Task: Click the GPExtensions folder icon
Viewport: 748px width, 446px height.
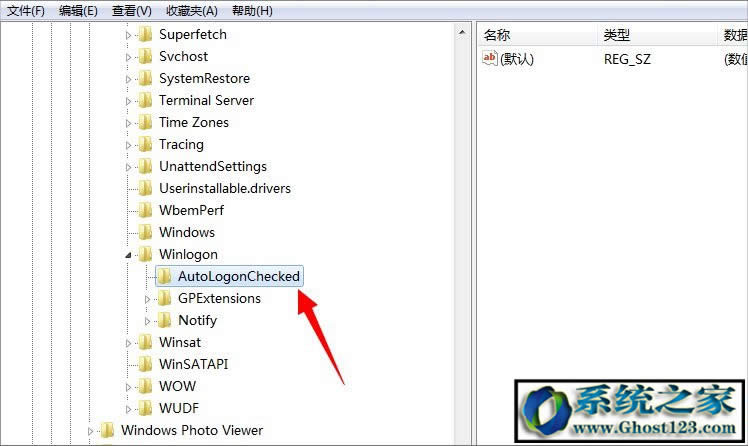Action: tap(164, 298)
